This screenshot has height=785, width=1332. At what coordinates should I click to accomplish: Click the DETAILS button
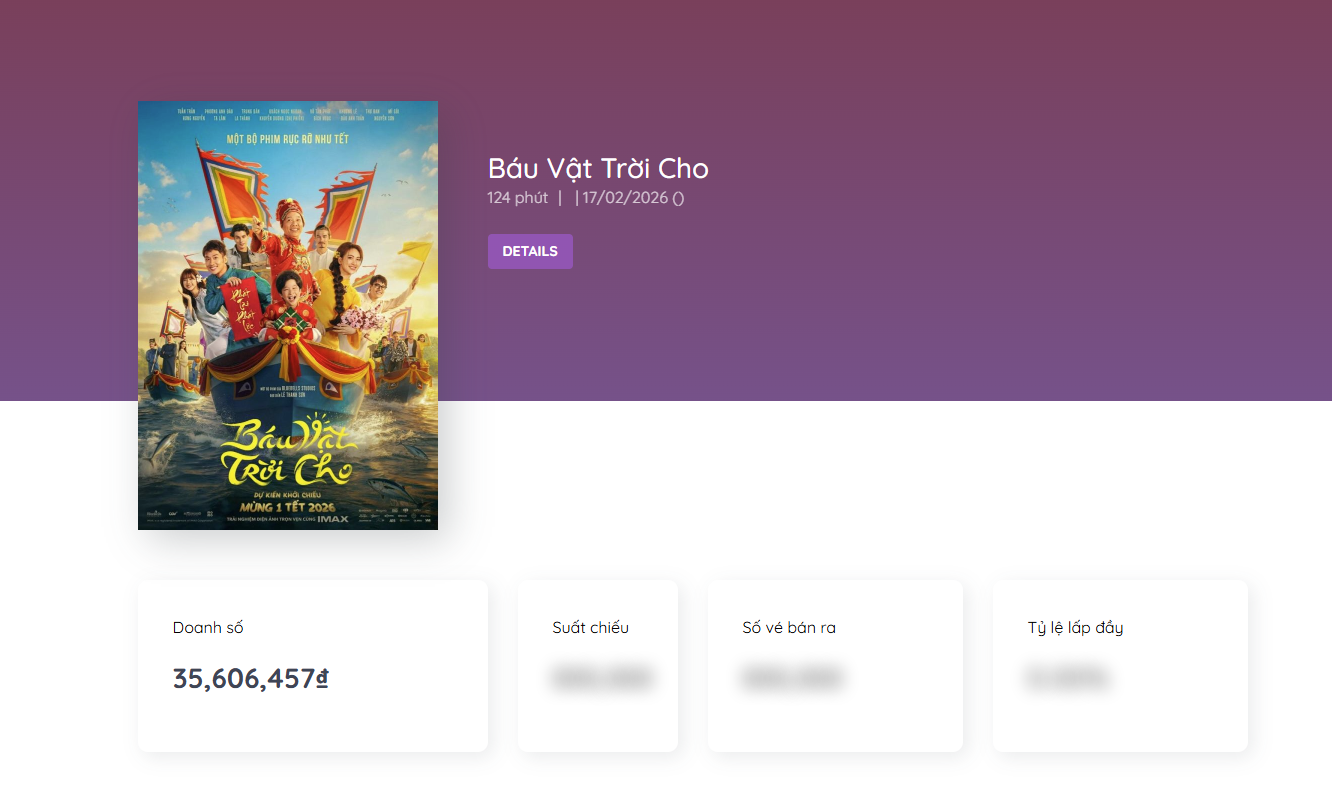(530, 251)
